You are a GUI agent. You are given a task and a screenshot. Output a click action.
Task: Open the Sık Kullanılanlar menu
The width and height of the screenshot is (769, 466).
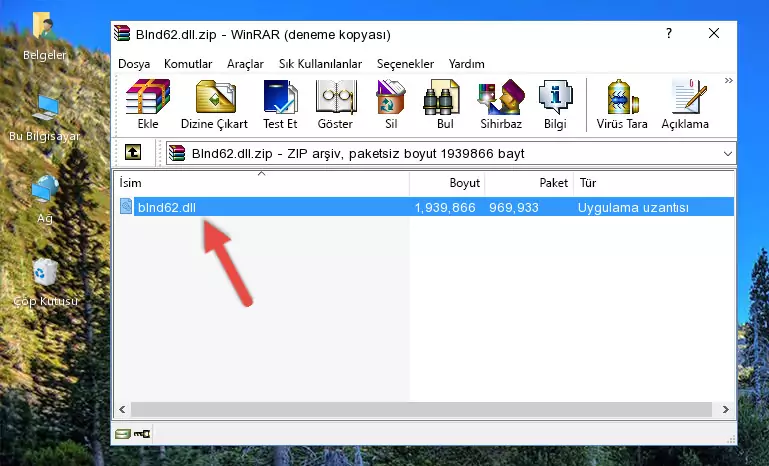[320, 64]
